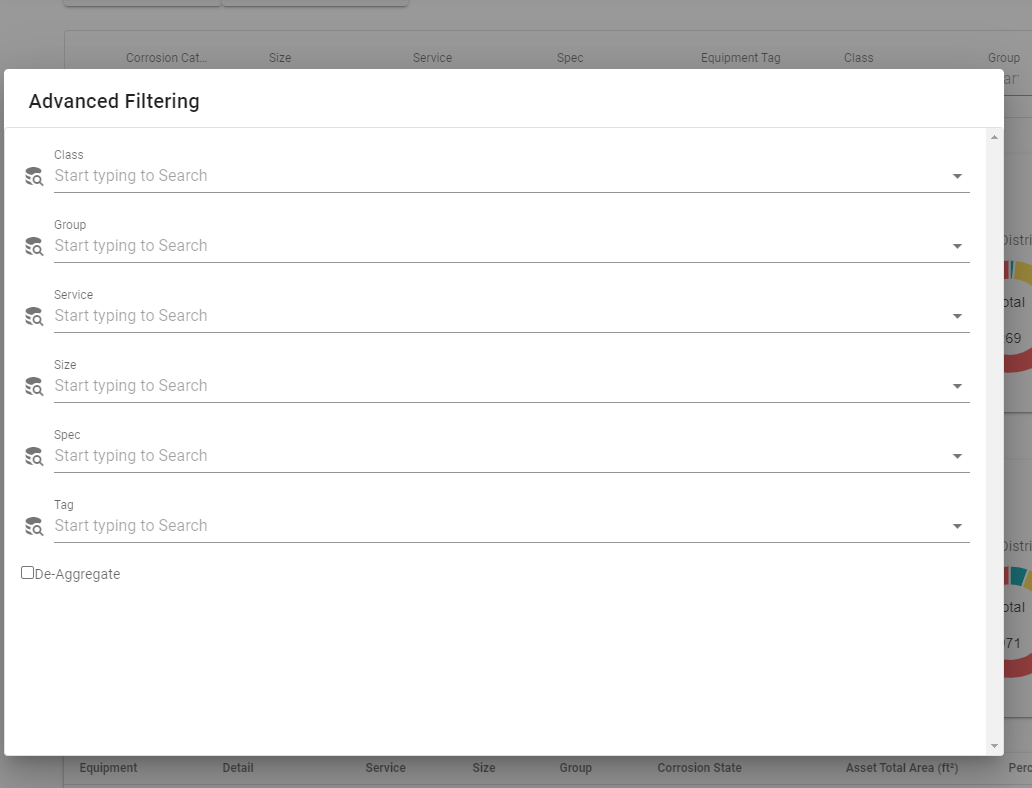The height and width of the screenshot is (788, 1032).
Task: Click the database search icon beside Service
Action: click(x=34, y=317)
